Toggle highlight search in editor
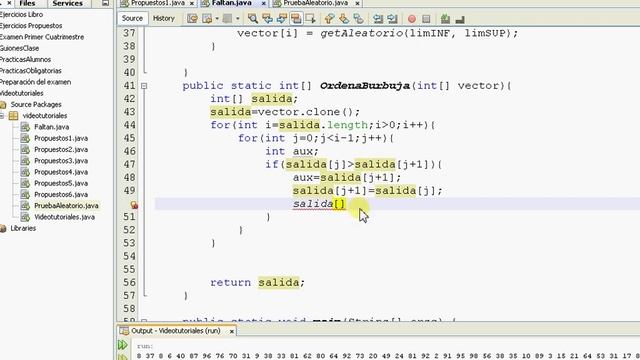 (296, 18)
